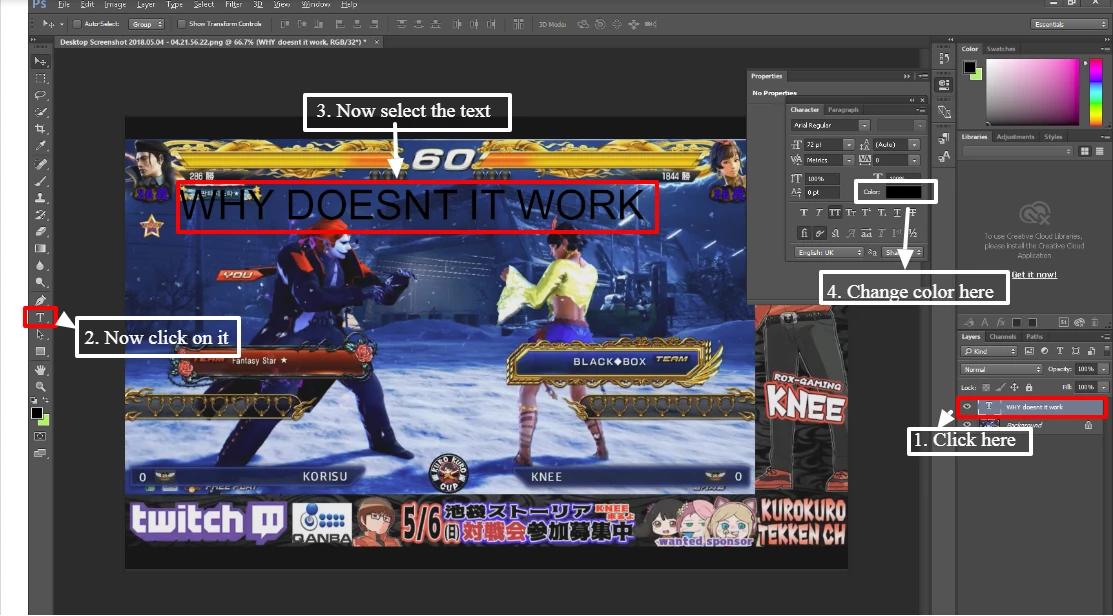
Task: Select the Pen tool
Action: [x=40, y=300]
